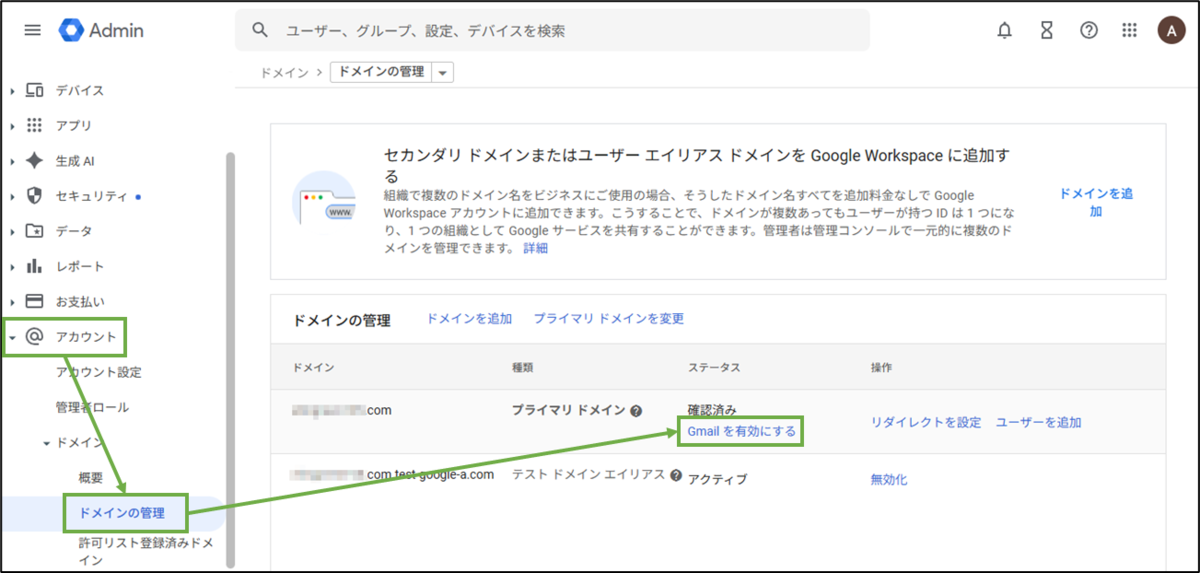
Task: Click help icon beside プライマリ ドメイン
Action: [636, 411]
